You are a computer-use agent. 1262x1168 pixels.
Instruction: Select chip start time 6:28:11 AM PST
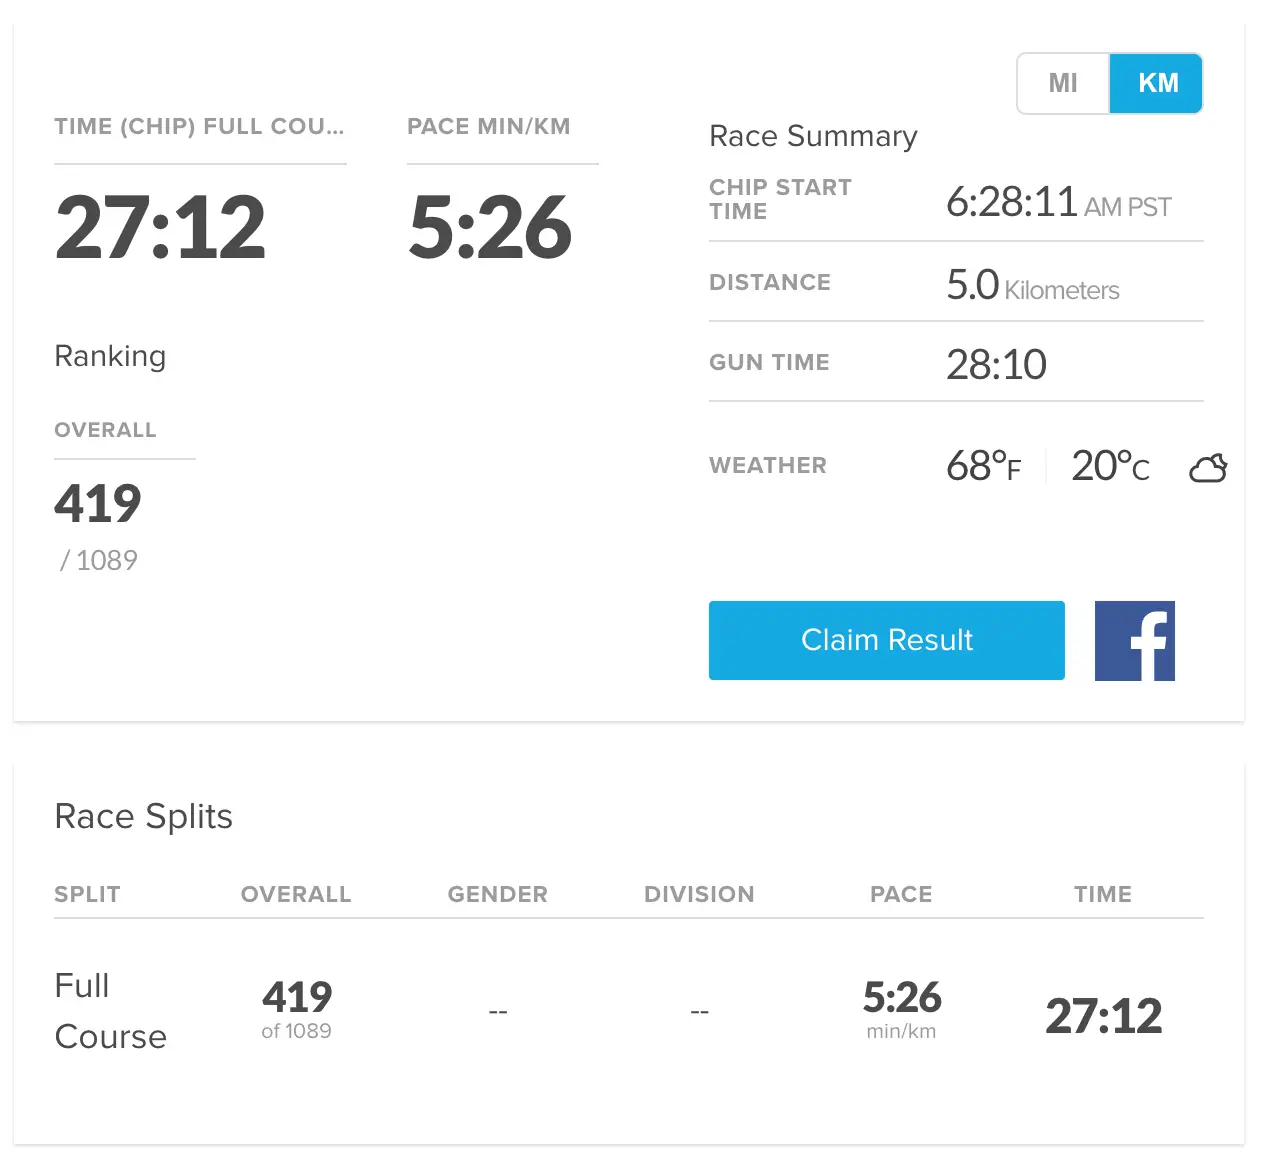tap(1058, 203)
